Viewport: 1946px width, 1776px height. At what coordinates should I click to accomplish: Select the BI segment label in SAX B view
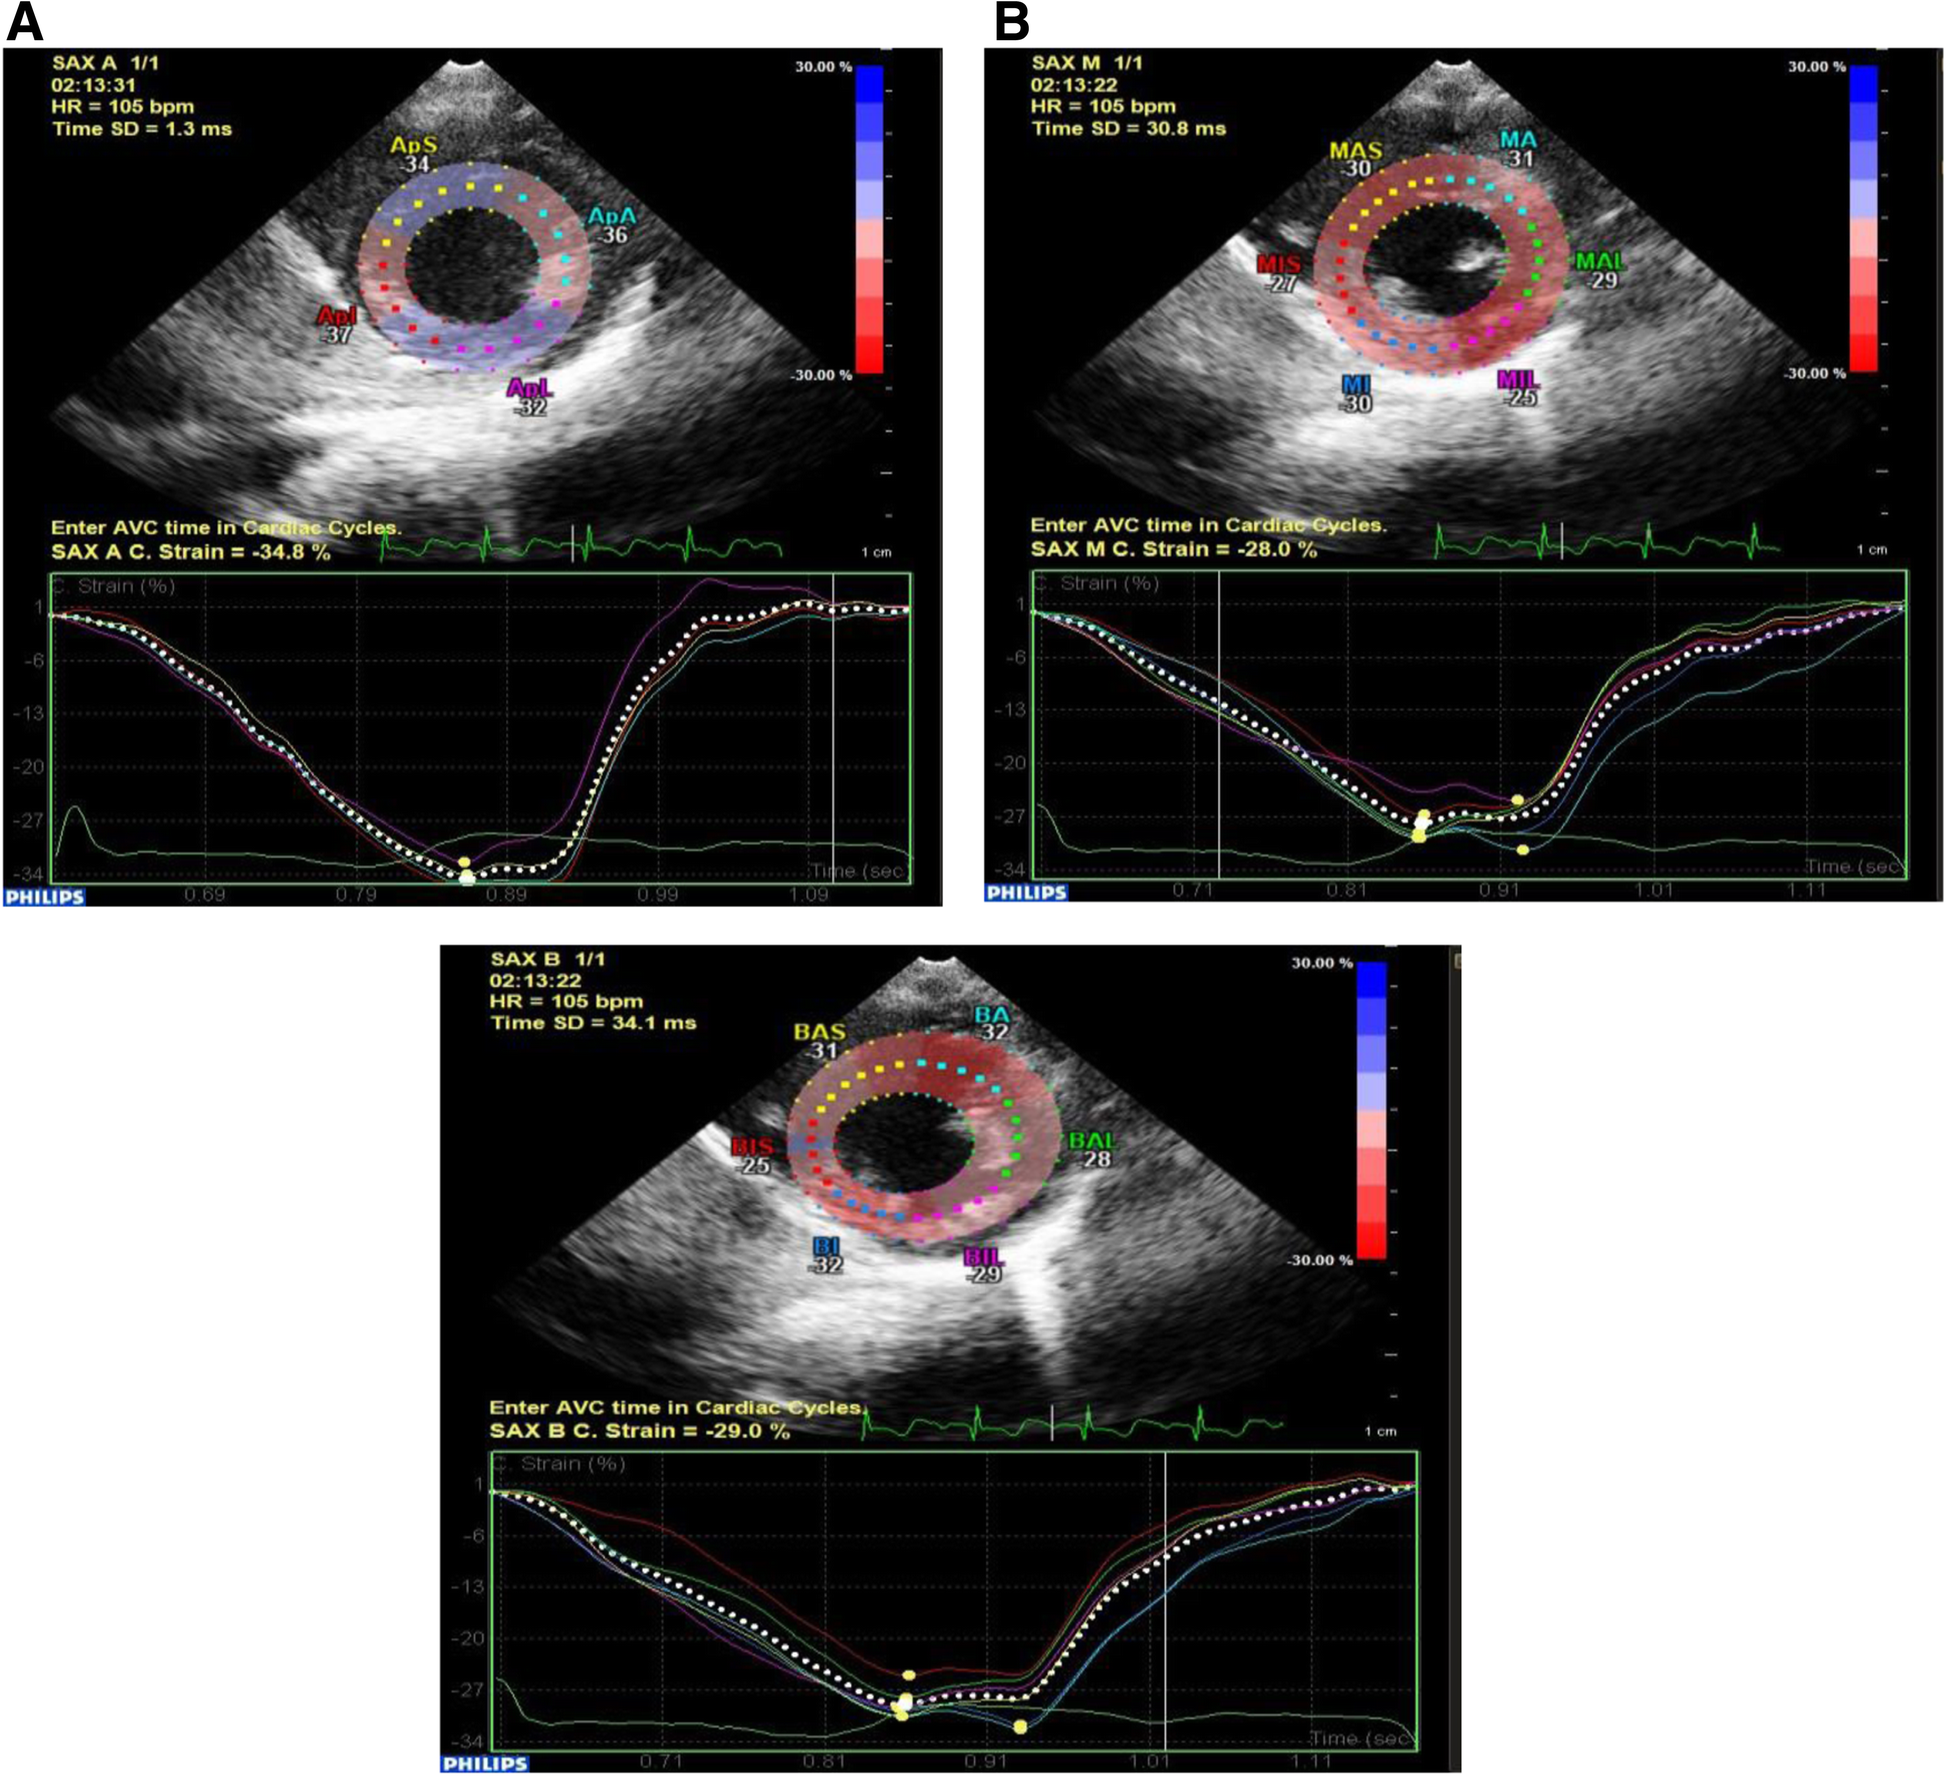(826, 1246)
